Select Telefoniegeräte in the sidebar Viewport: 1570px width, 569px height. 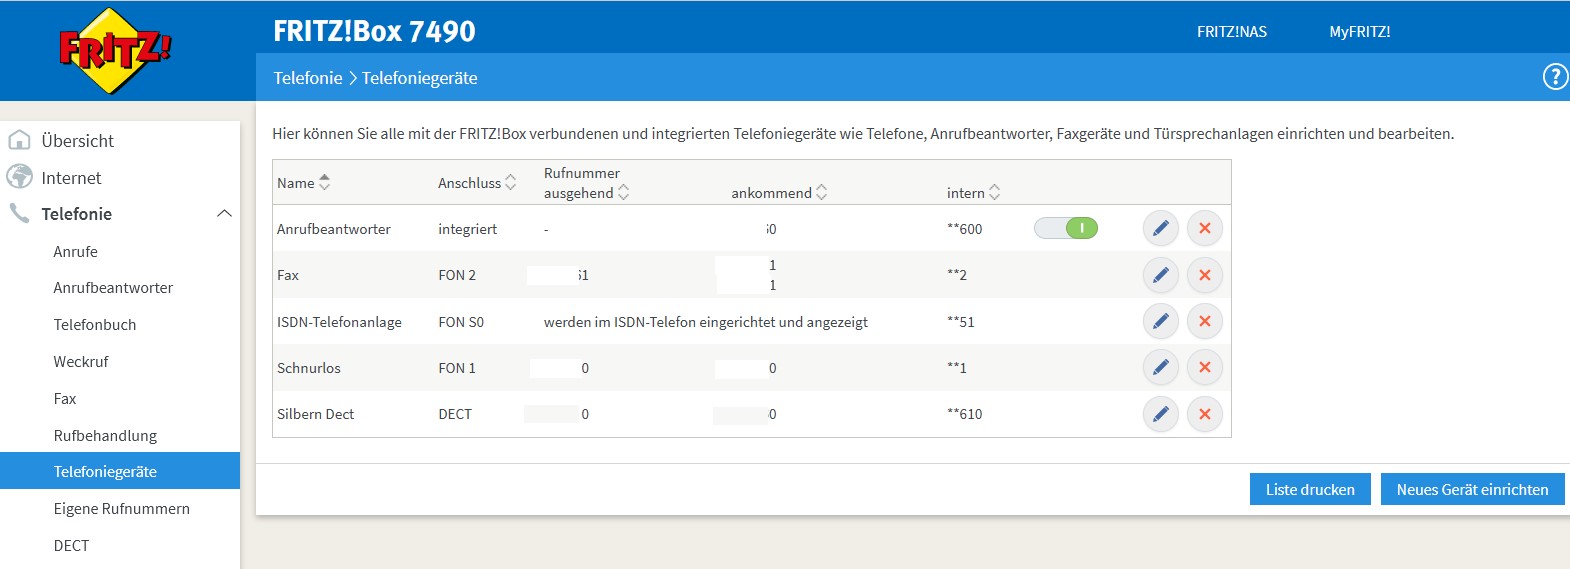(120, 471)
